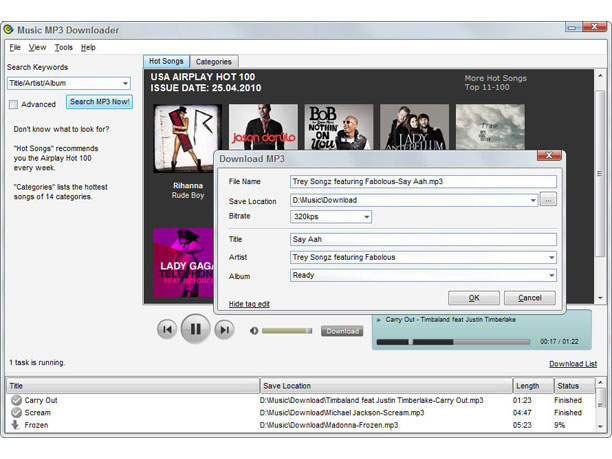The width and height of the screenshot is (612, 459).
Task: Select the B.o.B Nothin' On You cover
Action: point(339,127)
